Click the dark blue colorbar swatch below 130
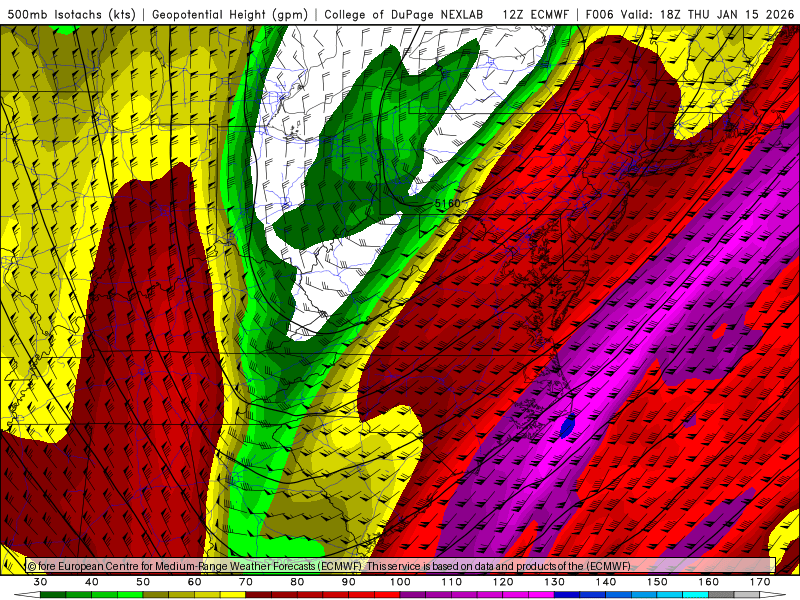This screenshot has width=800, height=600. 567,595
